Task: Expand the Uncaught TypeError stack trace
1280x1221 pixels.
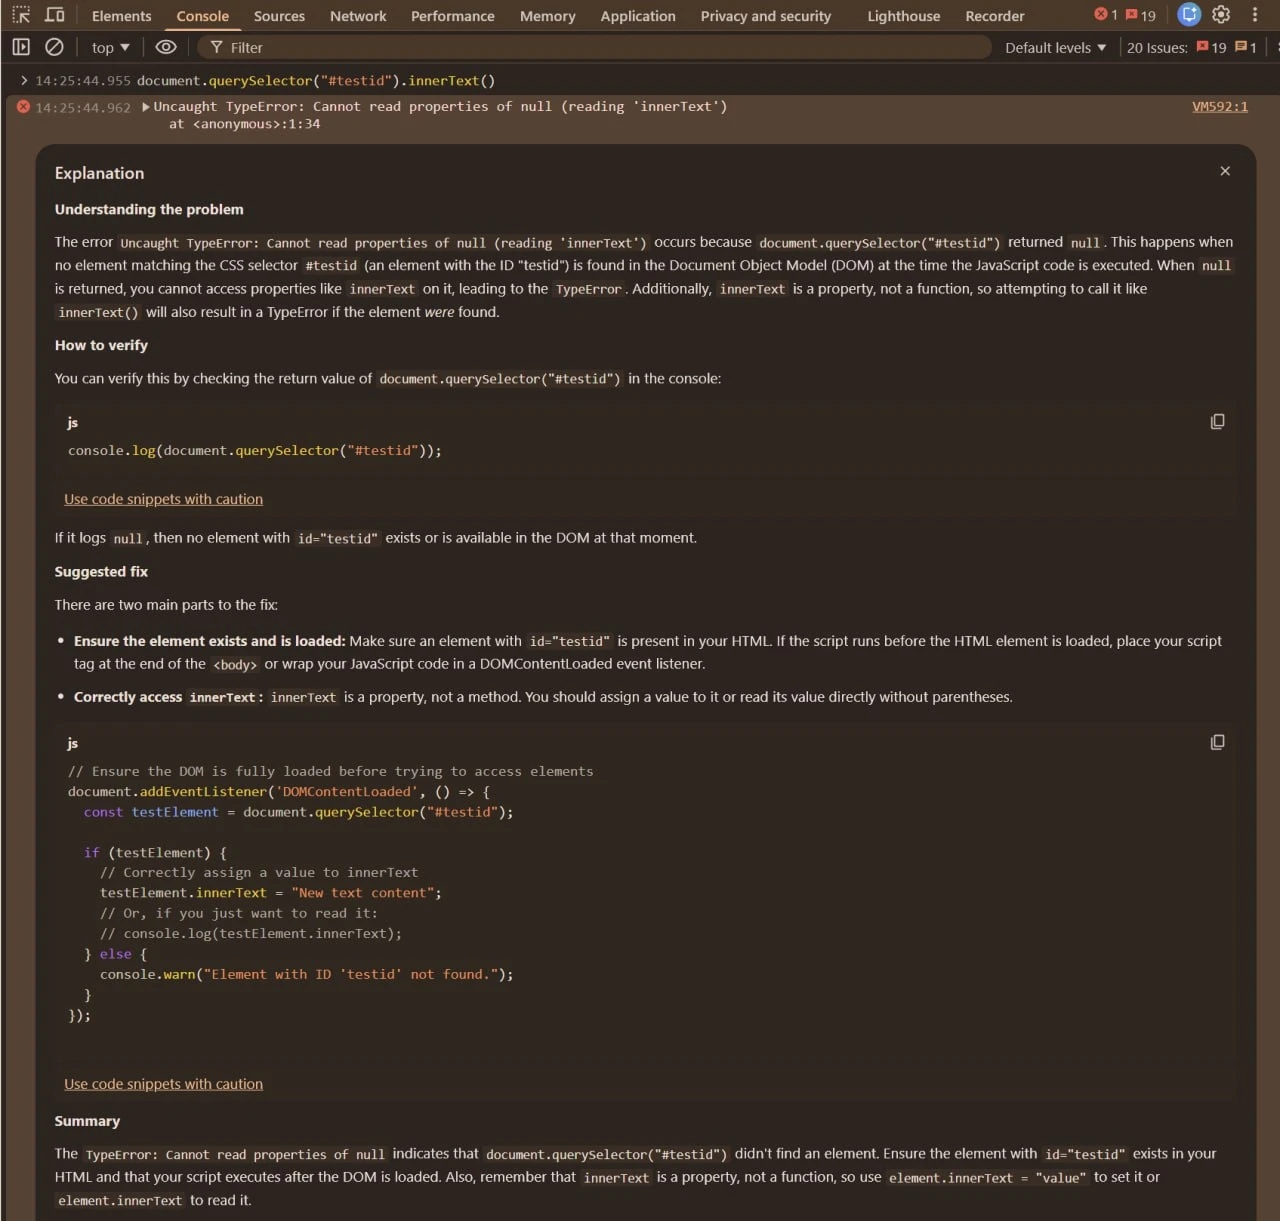Action: pyautogui.click(x=145, y=106)
